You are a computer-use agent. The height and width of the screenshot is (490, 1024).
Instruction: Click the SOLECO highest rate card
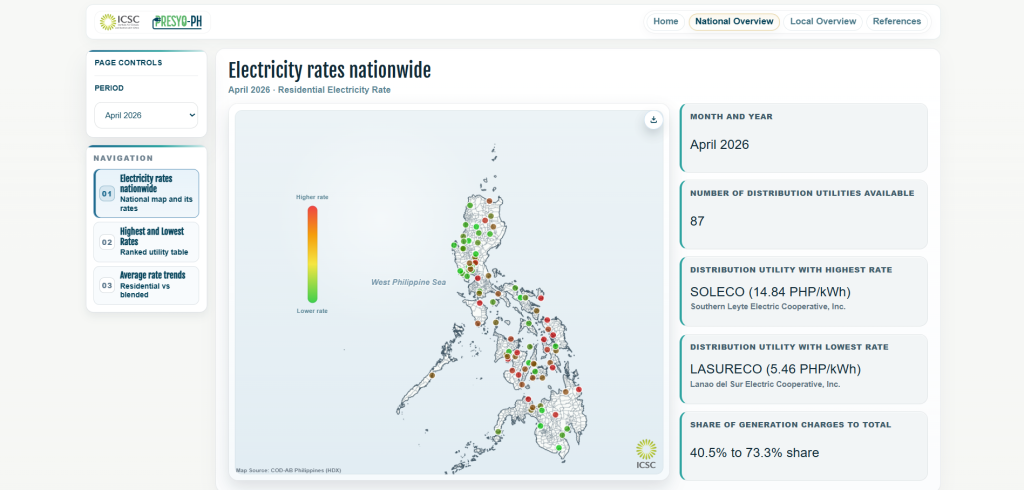(803, 290)
